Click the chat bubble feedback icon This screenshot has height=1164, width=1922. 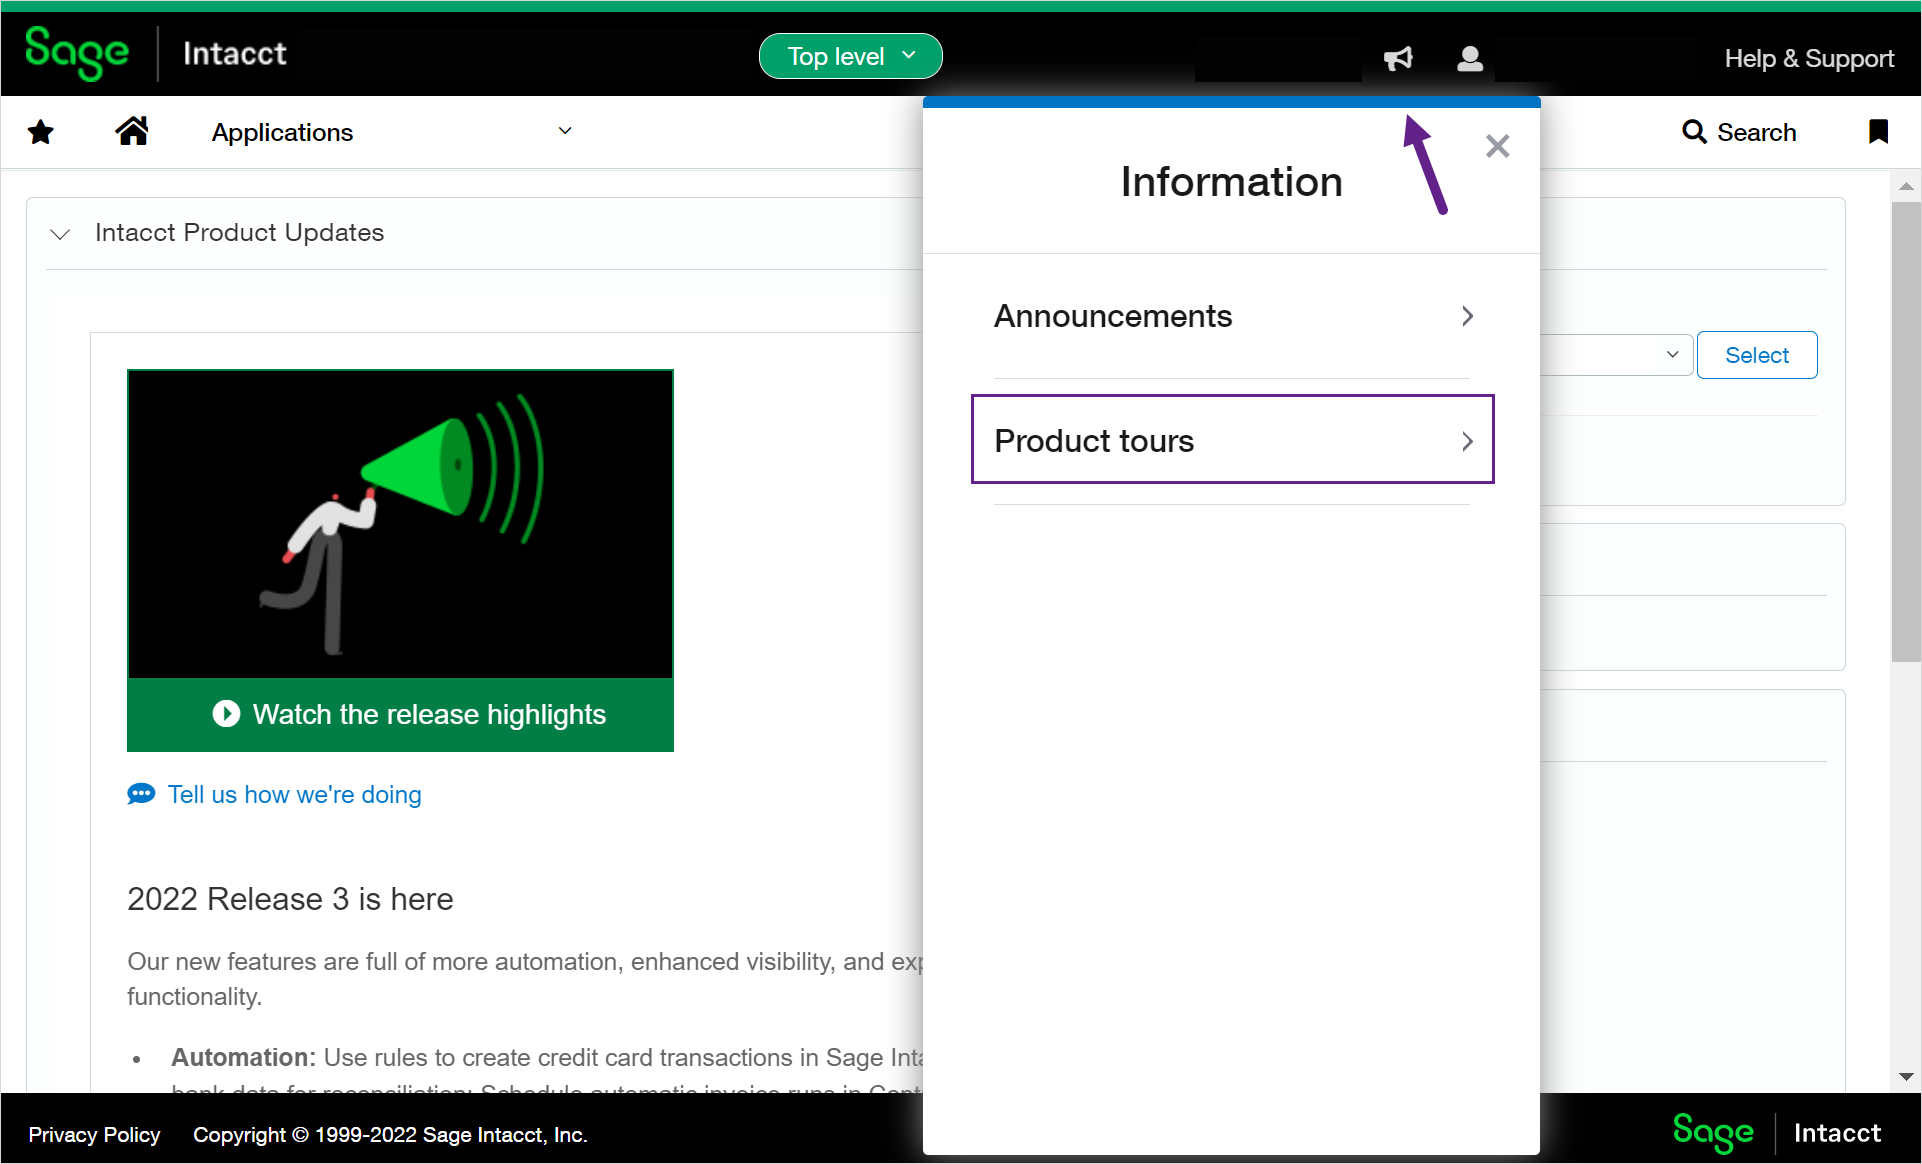(x=141, y=794)
